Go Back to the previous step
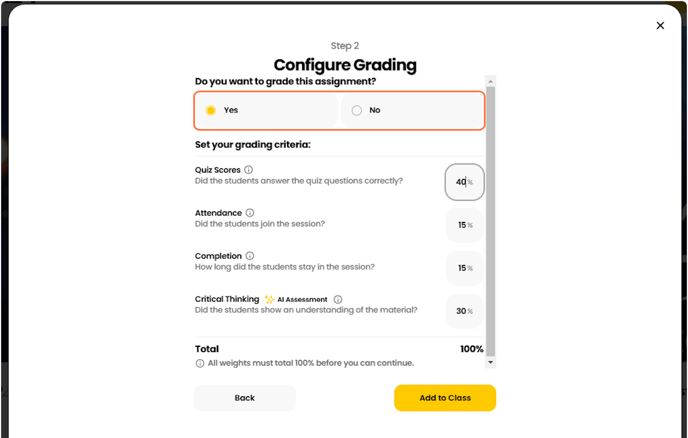 click(x=245, y=398)
